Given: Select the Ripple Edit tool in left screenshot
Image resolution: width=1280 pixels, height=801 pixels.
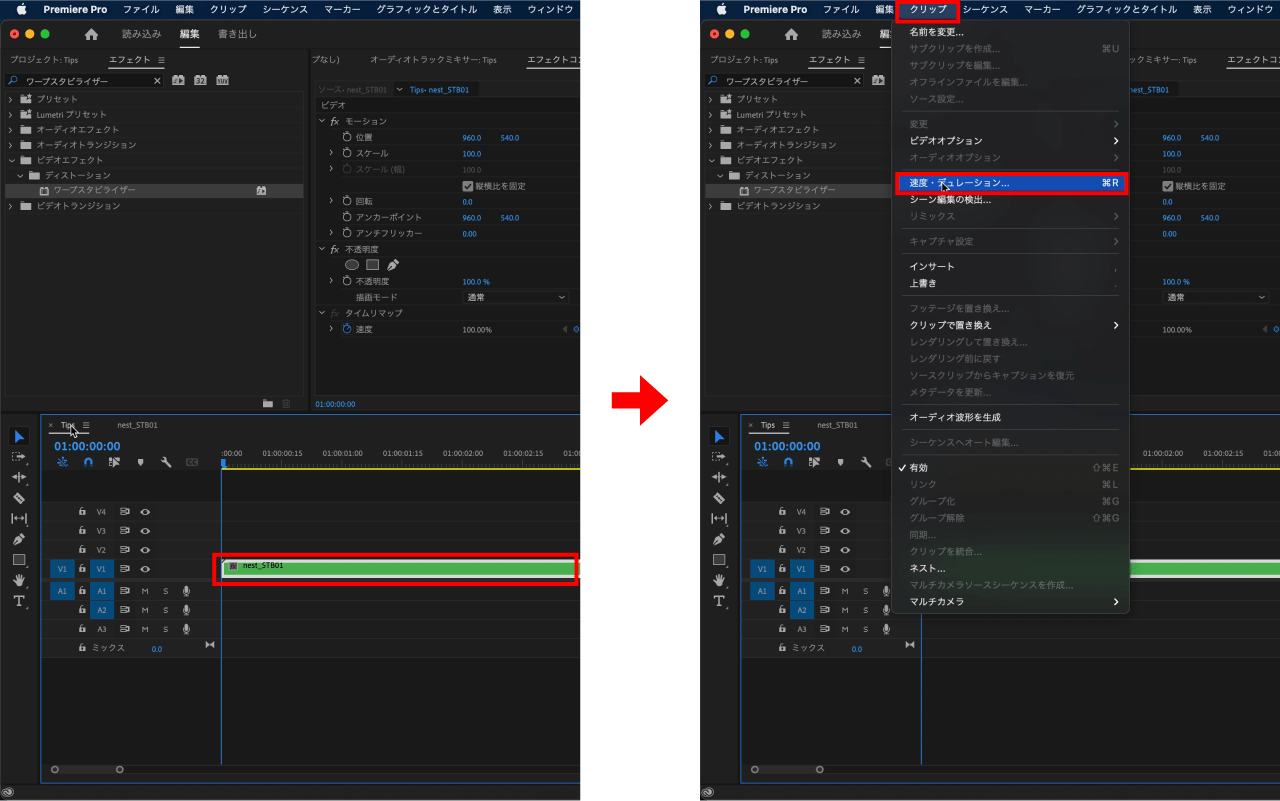Looking at the screenshot, I should pos(19,477).
